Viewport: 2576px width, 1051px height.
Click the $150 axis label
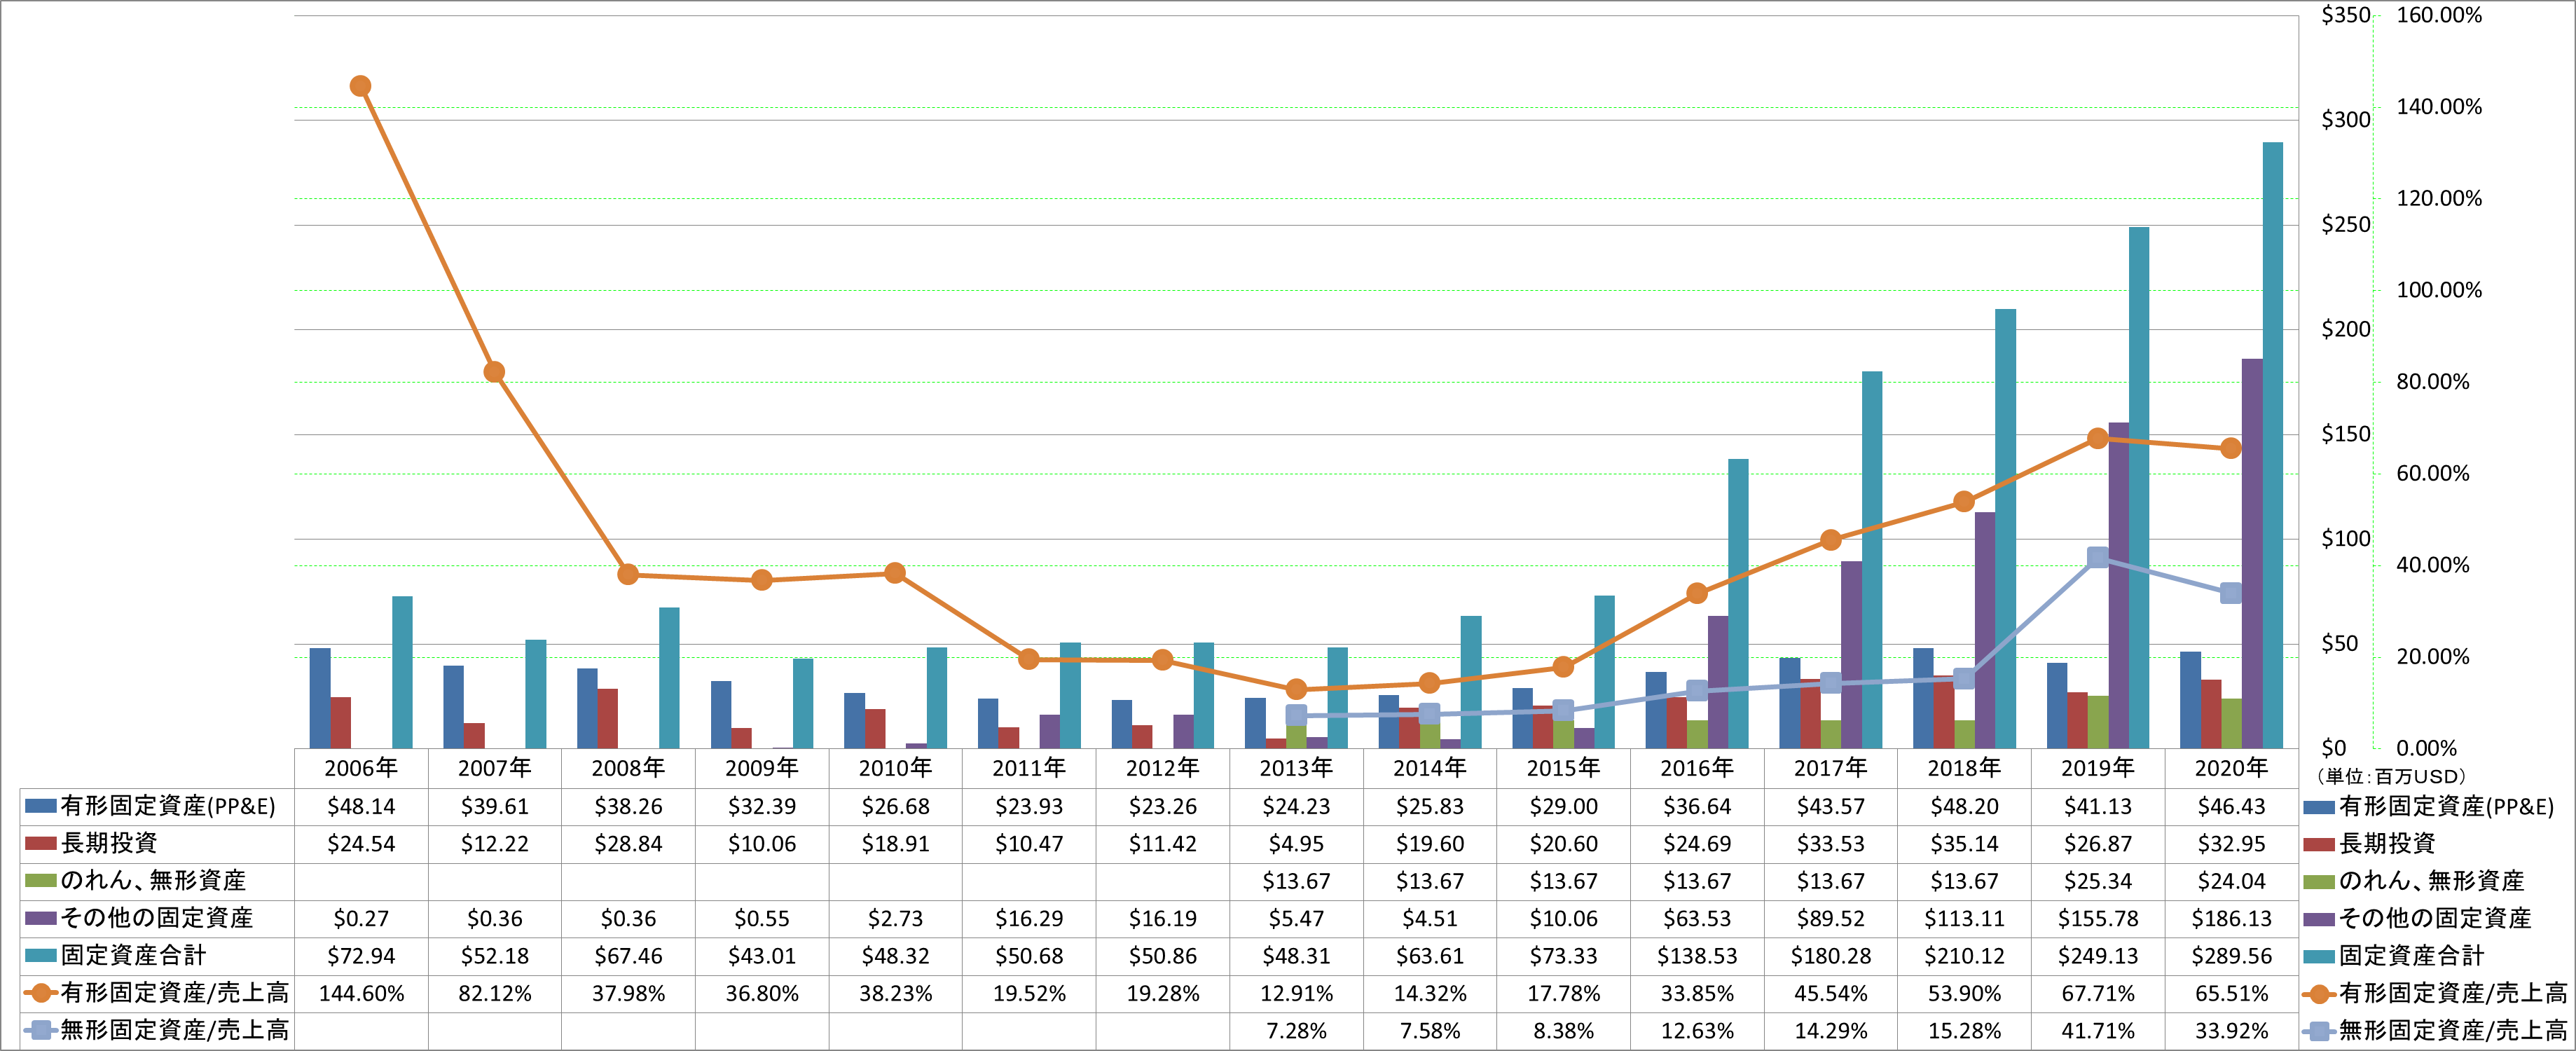coord(2345,434)
